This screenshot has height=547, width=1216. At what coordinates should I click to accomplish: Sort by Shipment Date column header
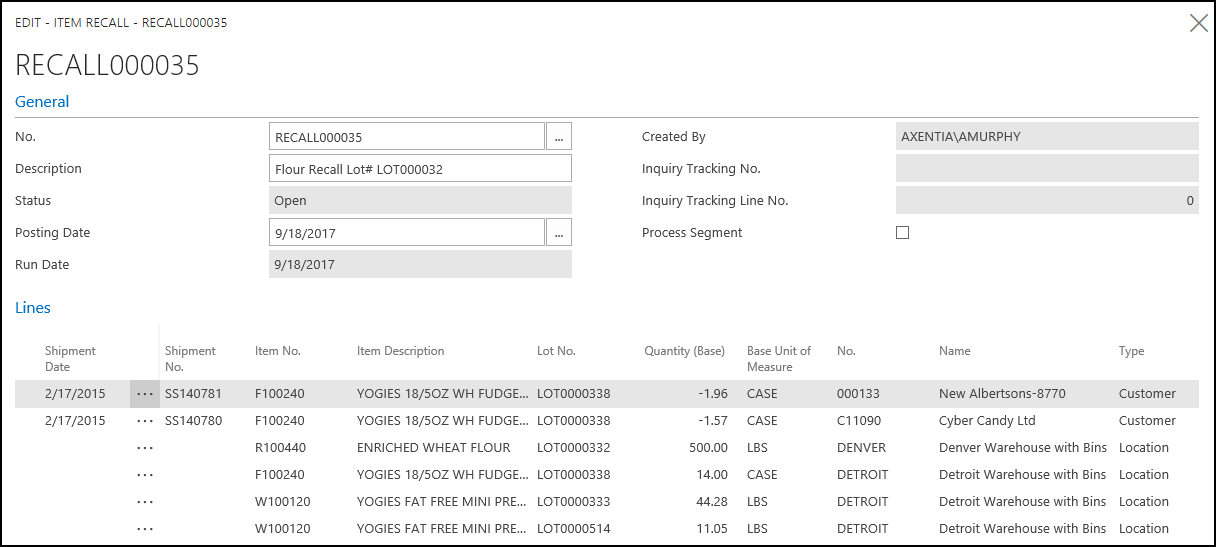pos(70,358)
